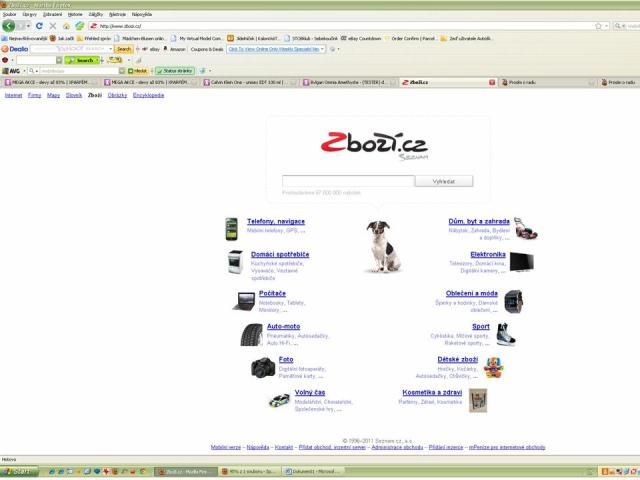Open the Volný čas category
The width and height of the screenshot is (640, 480).
click(x=310, y=393)
